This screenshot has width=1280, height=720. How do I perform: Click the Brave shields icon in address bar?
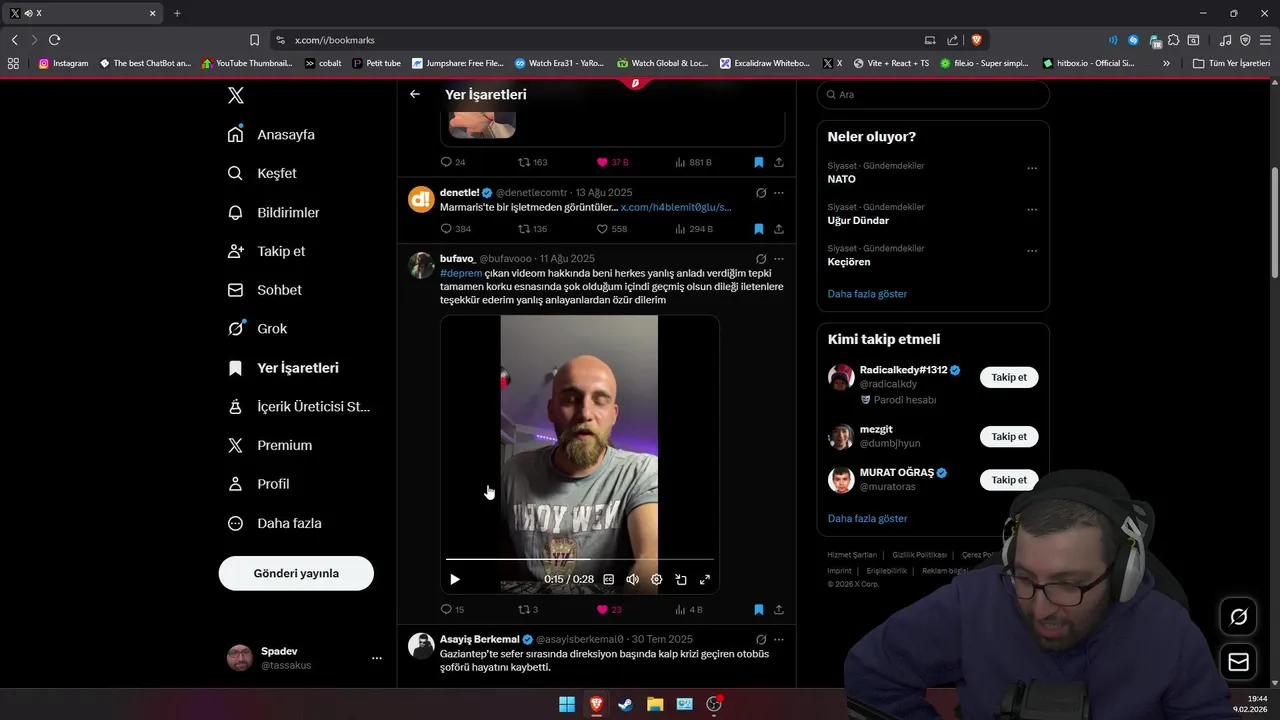[x=976, y=40]
